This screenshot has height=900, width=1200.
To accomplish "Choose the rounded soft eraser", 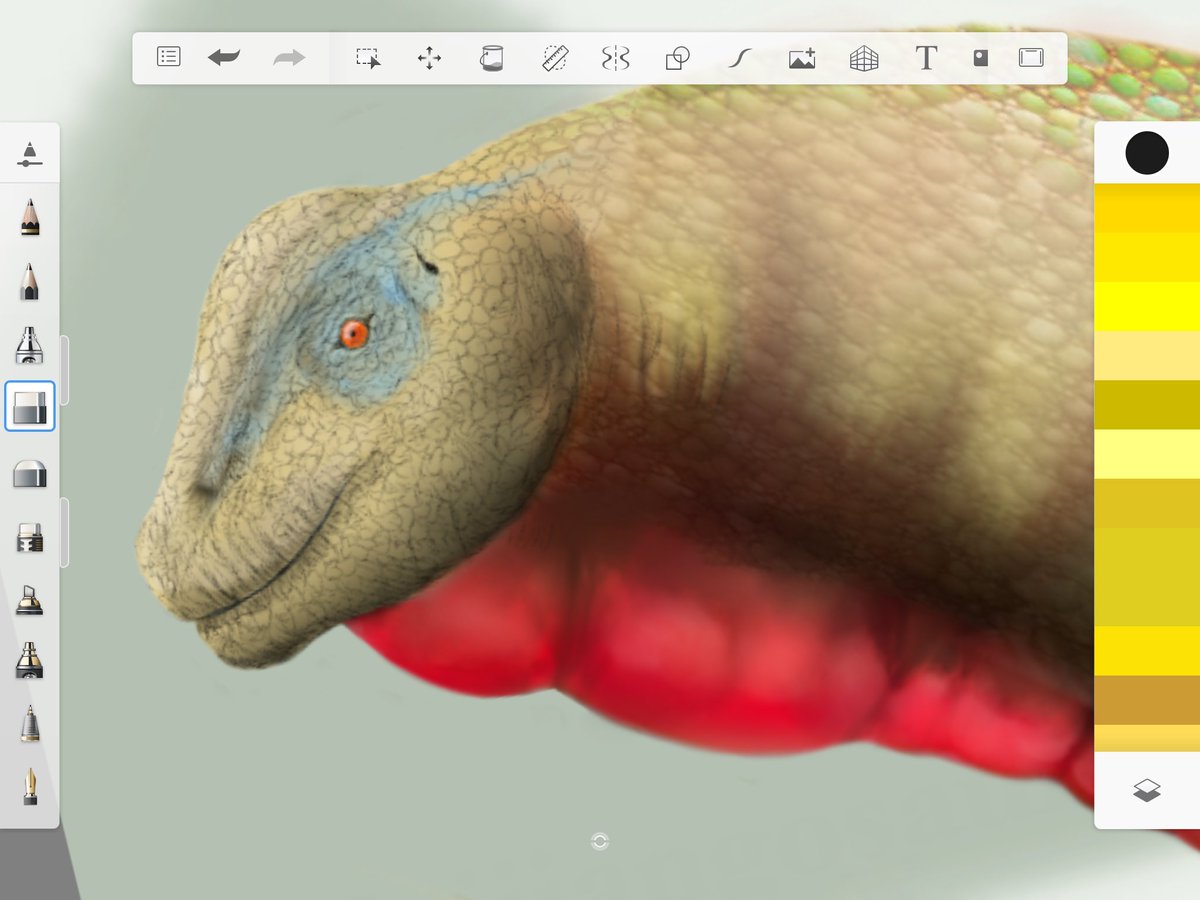I will click(x=30, y=473).
